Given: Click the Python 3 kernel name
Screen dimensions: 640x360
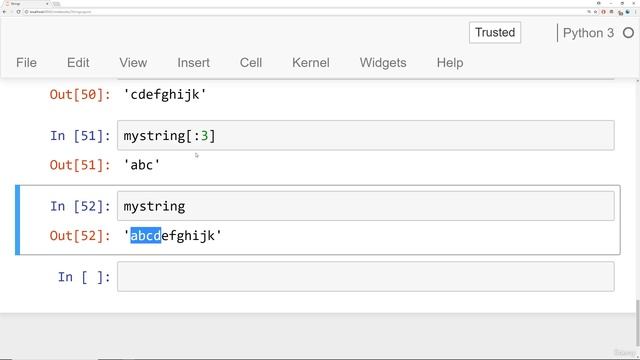Looking at the screenshot, I should (588, 33).
